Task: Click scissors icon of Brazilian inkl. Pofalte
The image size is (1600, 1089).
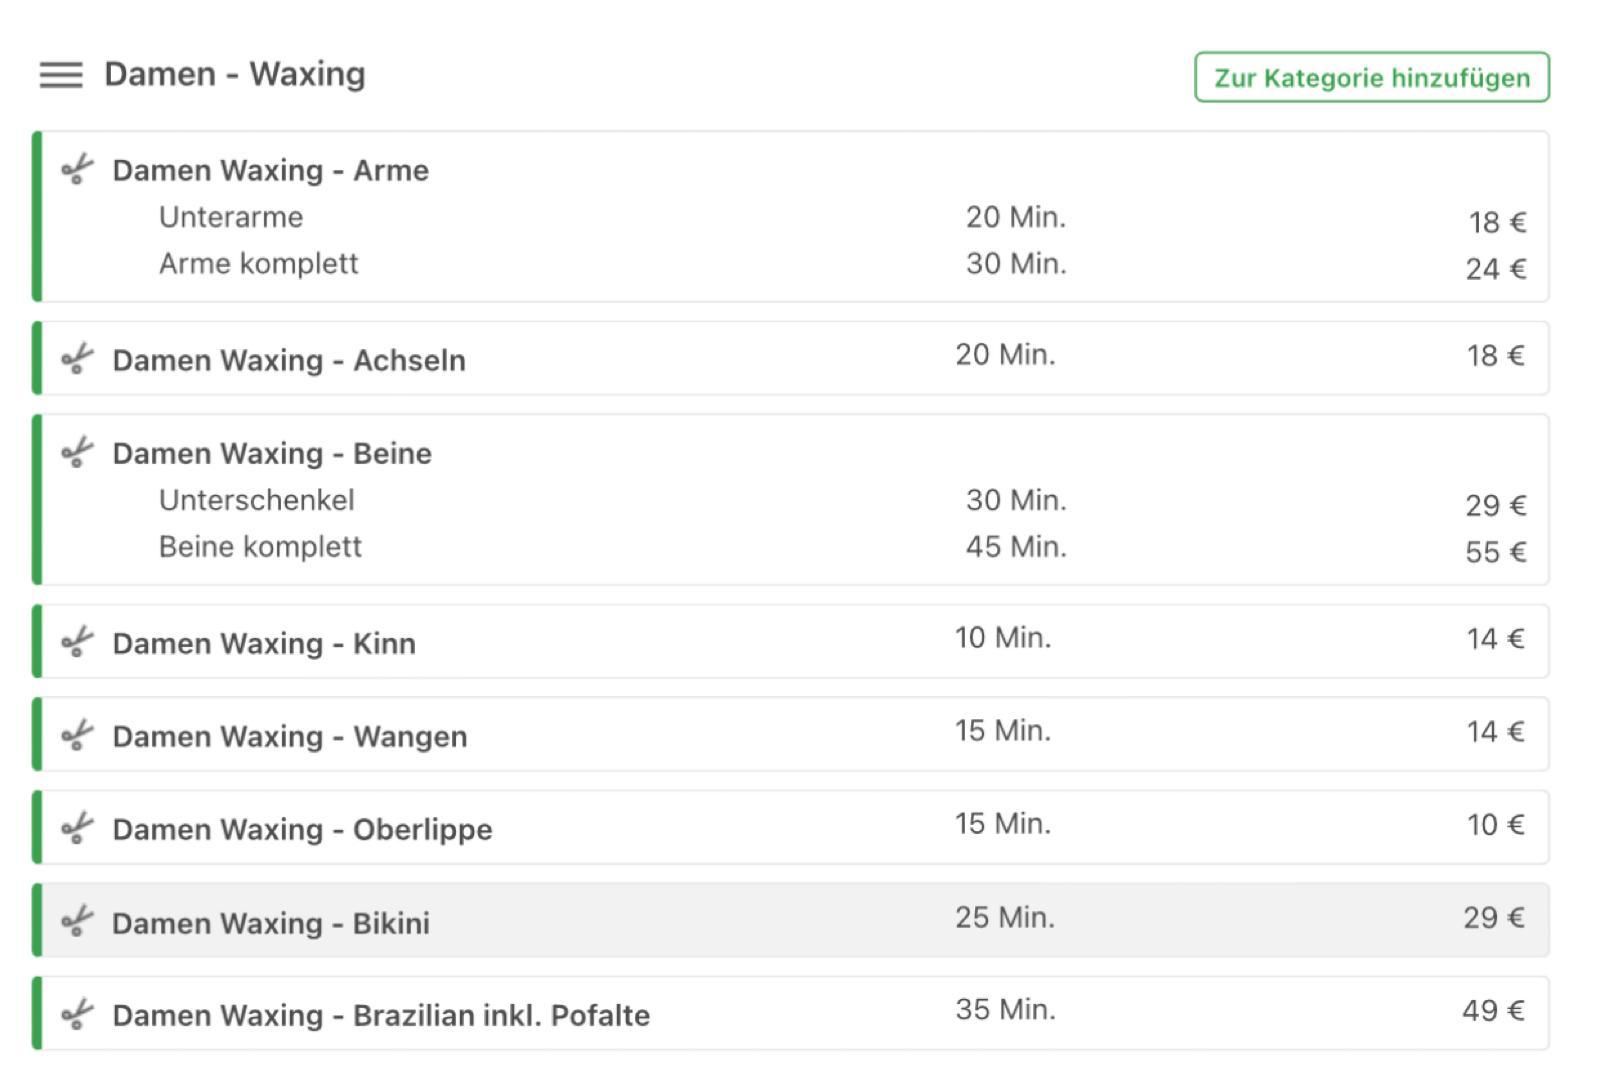Action: (77, 1014)
